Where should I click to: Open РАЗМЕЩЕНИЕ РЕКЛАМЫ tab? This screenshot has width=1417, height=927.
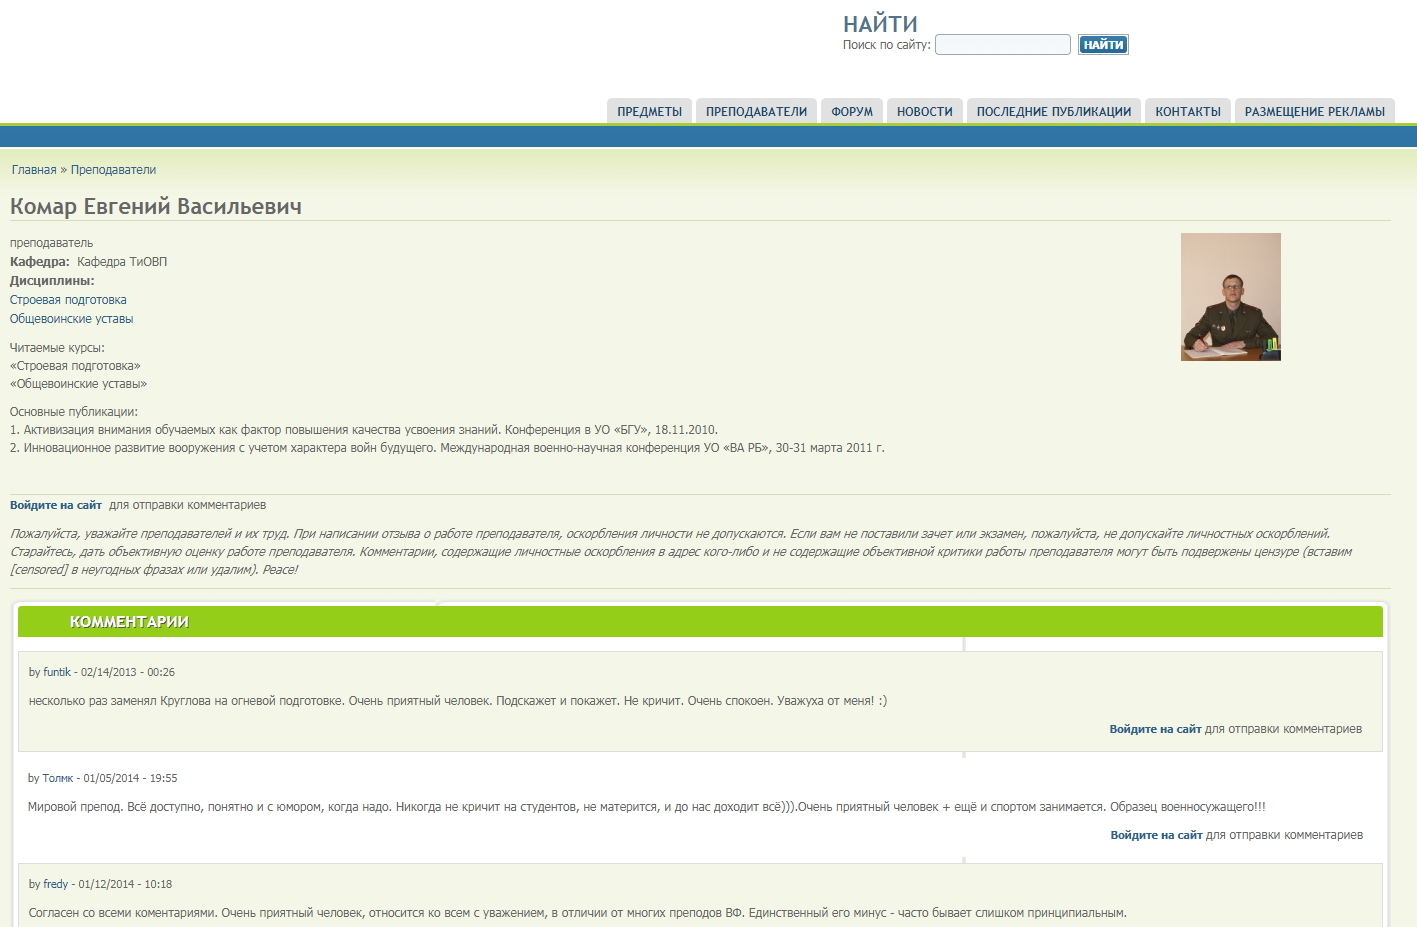[1315, 111]
